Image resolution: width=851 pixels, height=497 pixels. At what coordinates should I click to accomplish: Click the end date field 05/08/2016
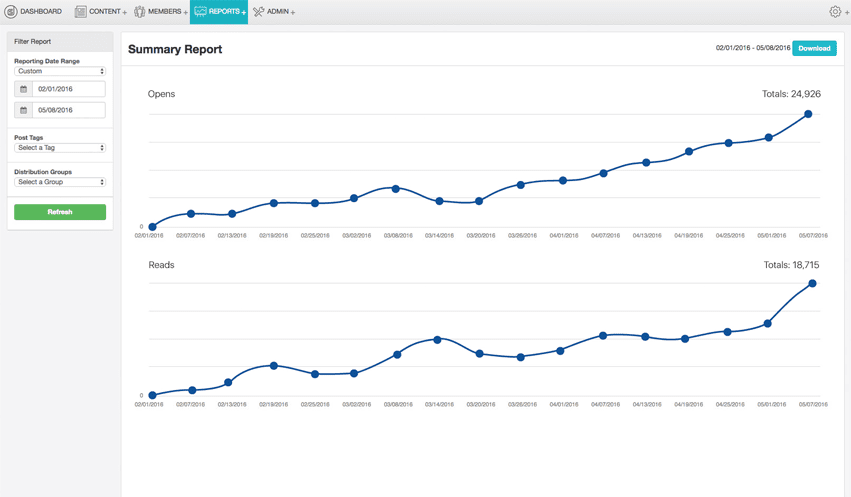pos(68,110)
